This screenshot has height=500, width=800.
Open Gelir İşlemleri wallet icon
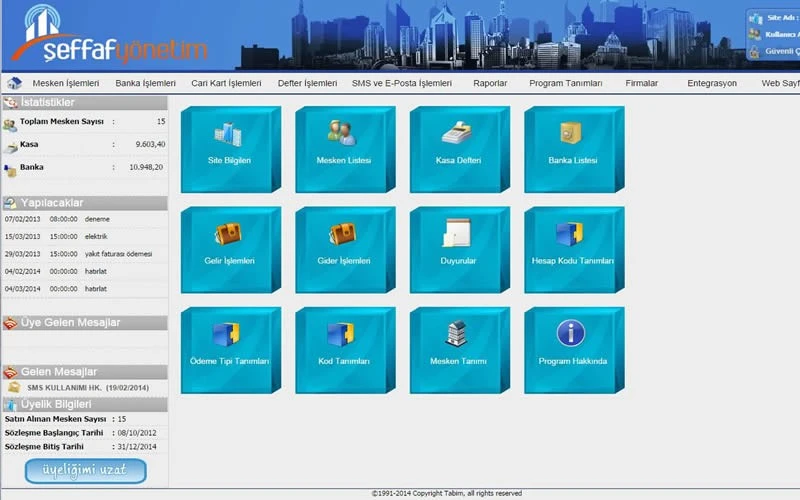[229, 234]
